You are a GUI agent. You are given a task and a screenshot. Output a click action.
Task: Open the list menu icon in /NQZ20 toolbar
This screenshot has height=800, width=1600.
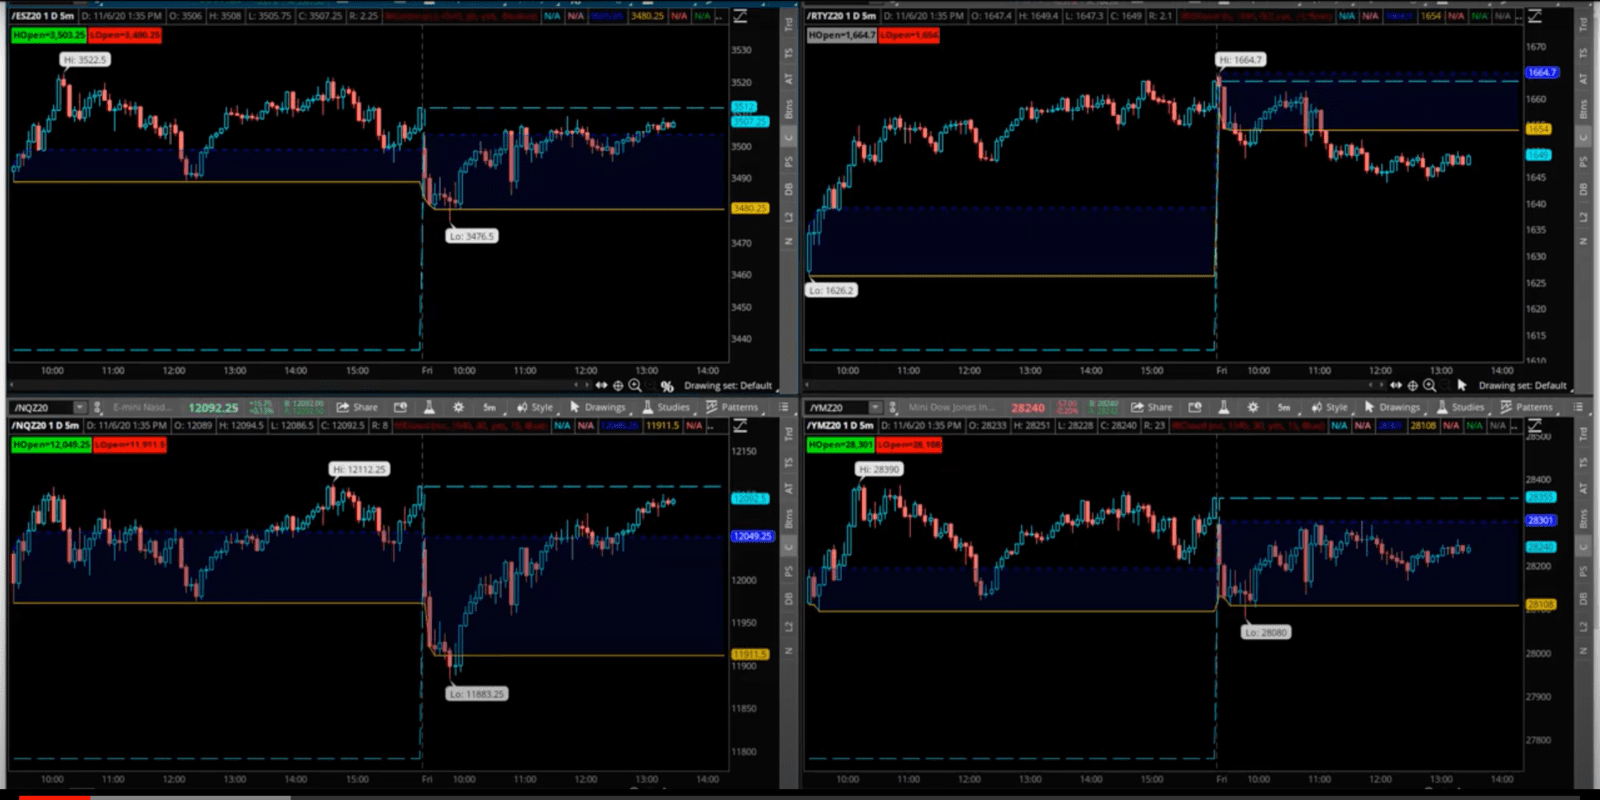tap(784, 407)
